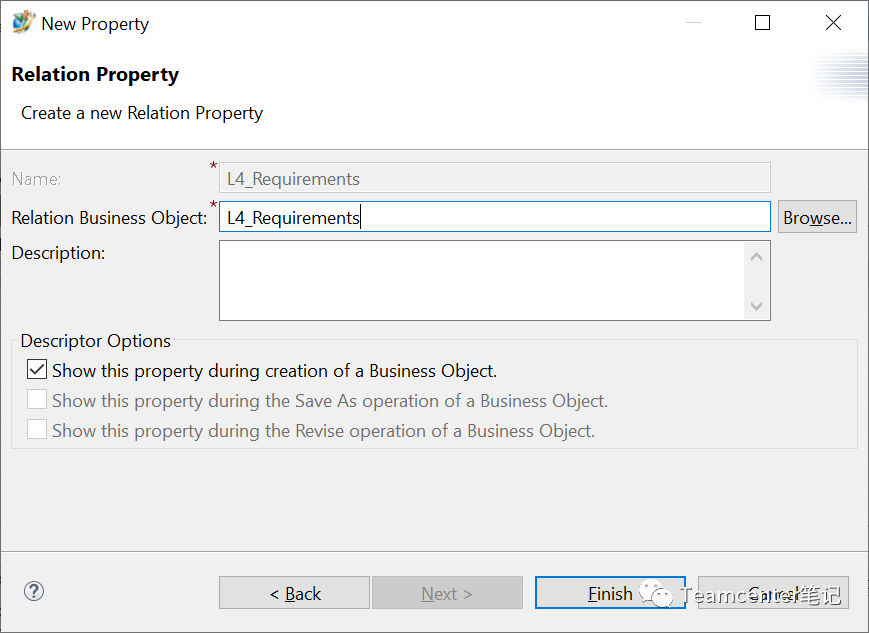The image size is (869, 633).
Task: Click the New Property title bar icon
Action: (x=22, y=23)
